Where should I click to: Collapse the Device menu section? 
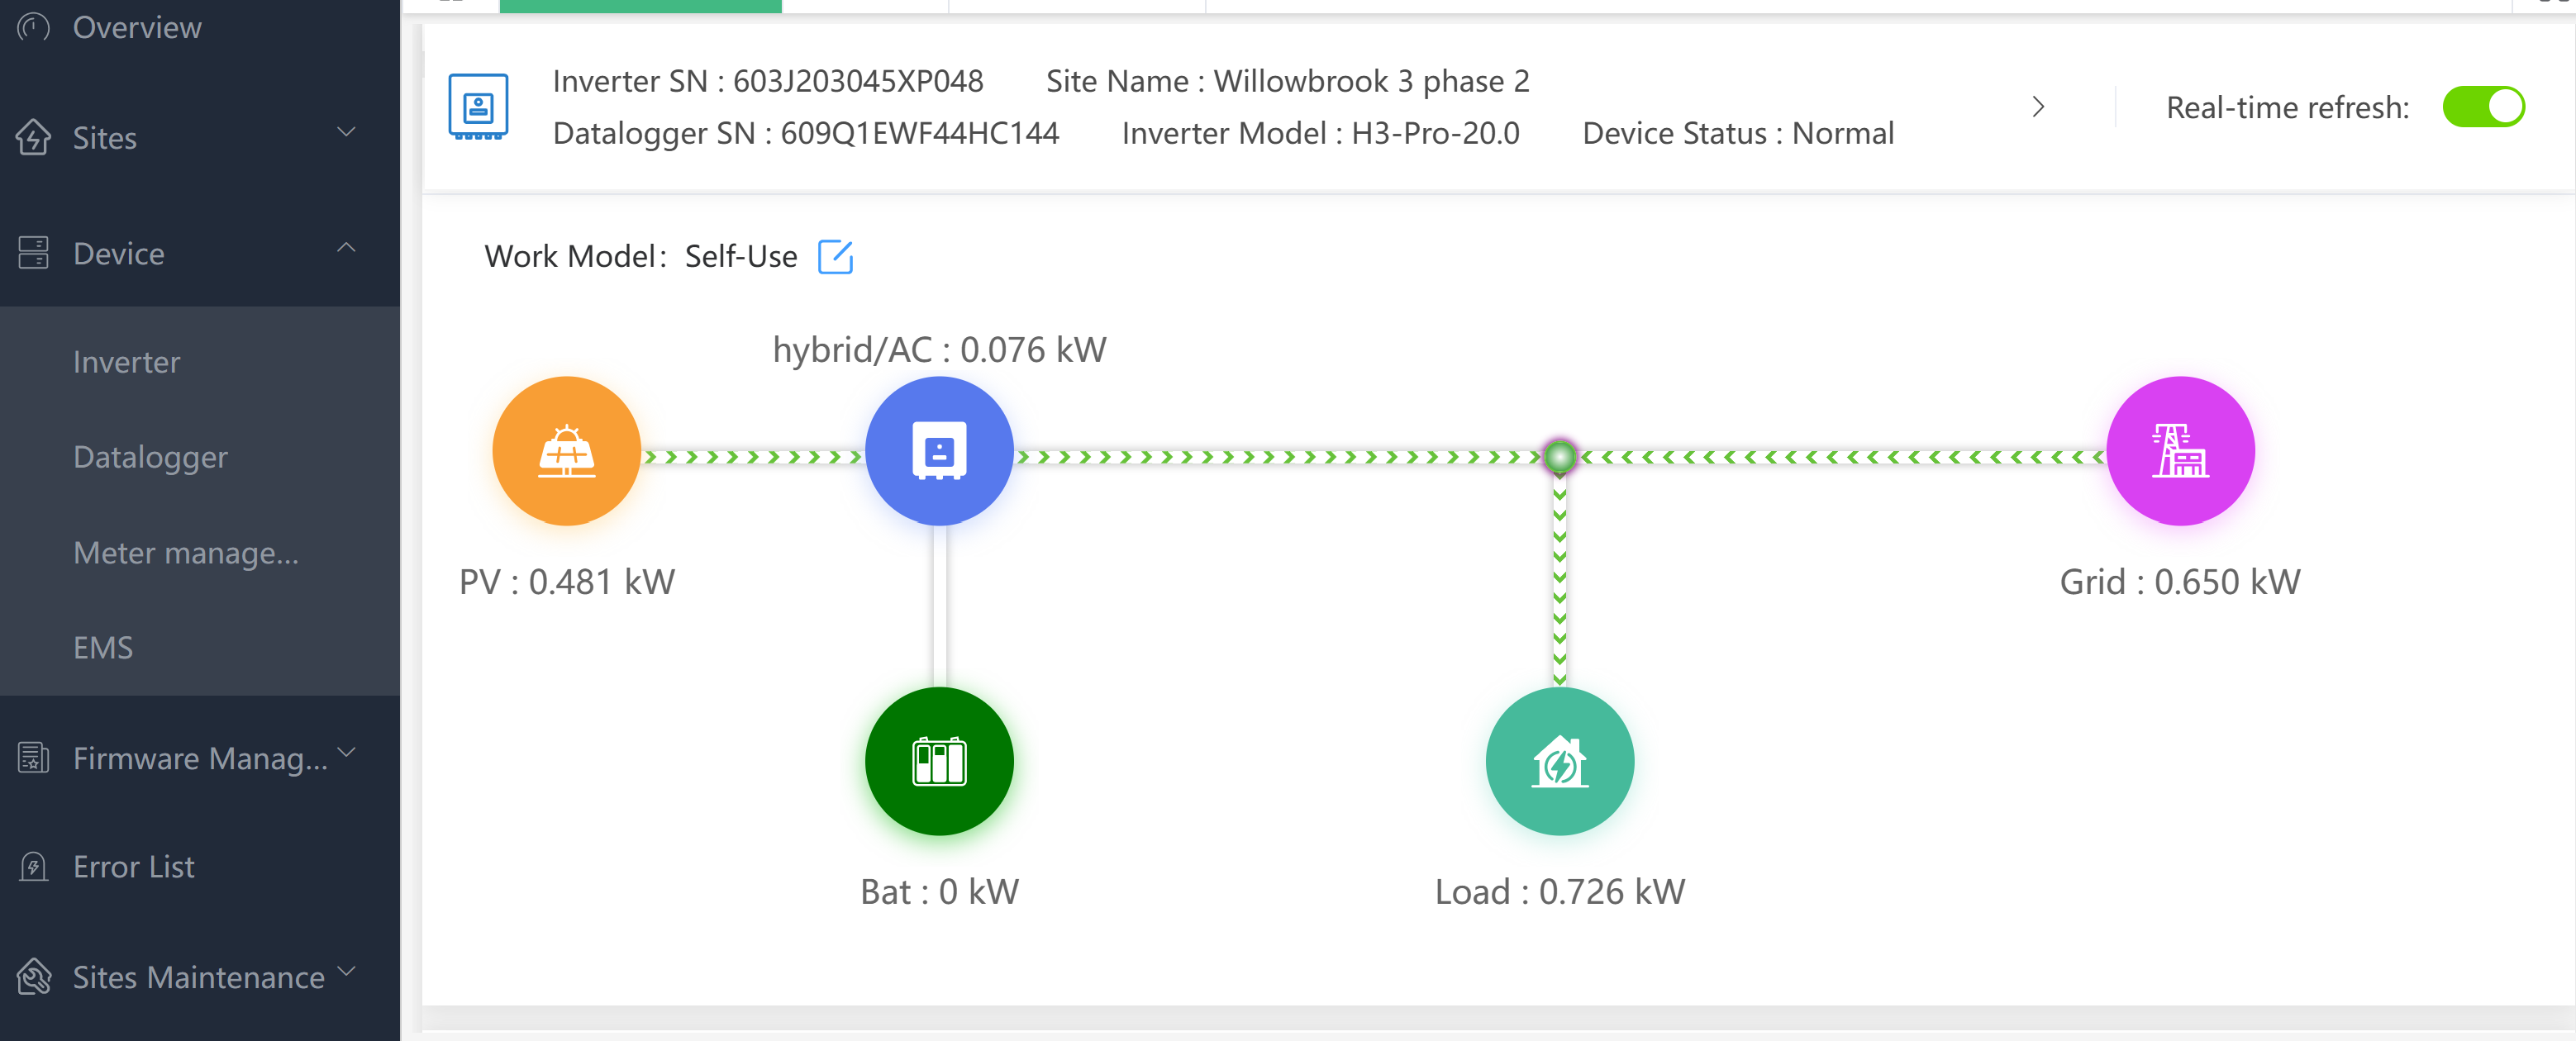coord(346,248)
